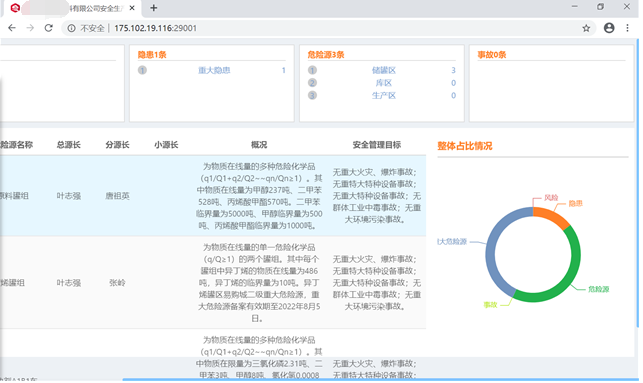Image resolution: width=643 pixels, height=383 pixels.
Task: Click 叶志强 in the highlighted first row
Action: [x=68, y=196]
